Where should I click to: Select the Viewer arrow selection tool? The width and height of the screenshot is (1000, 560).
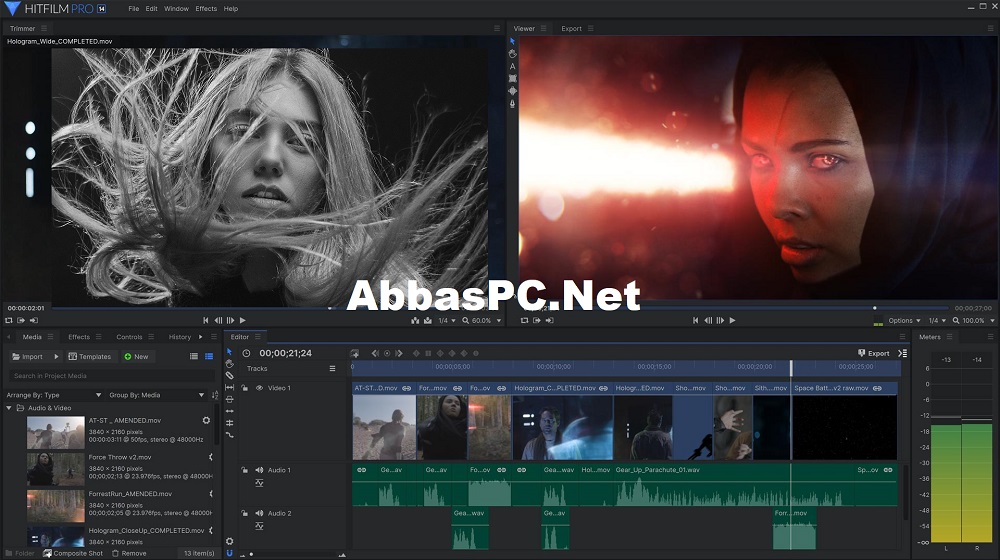click(512, 41)
